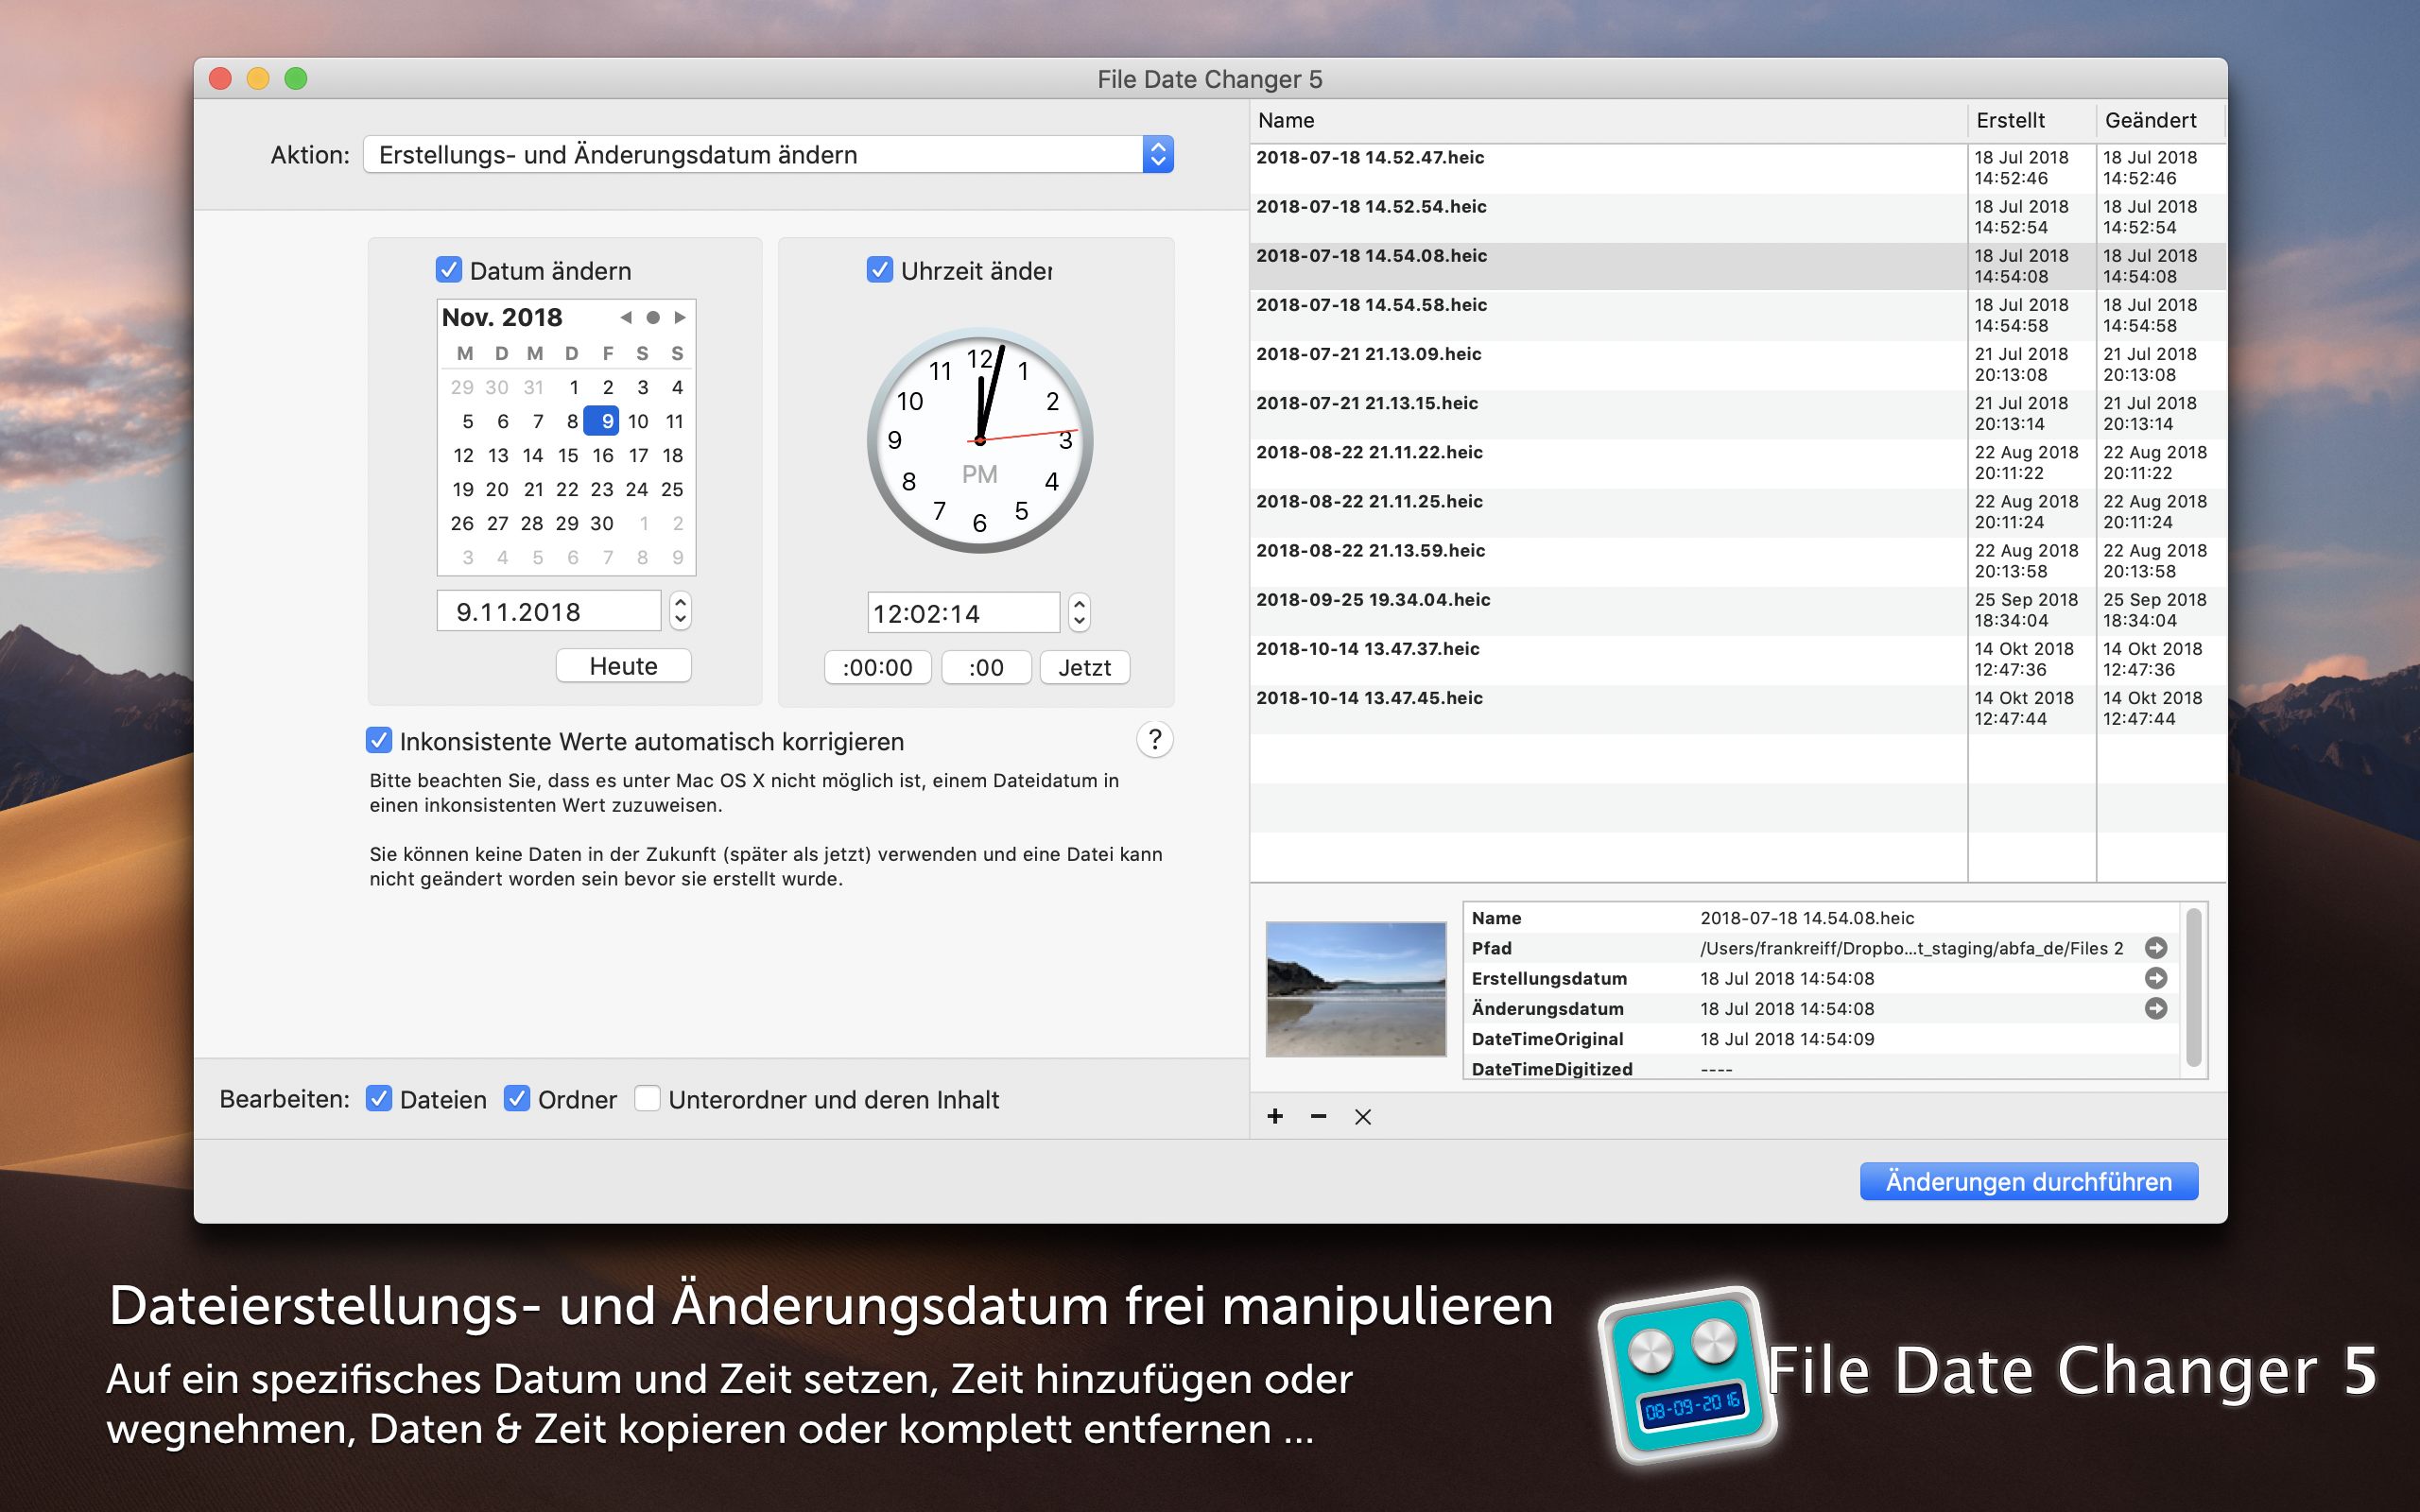Click the time field stepper arrows
Screen dimensions: 2420x1512
1079,613
